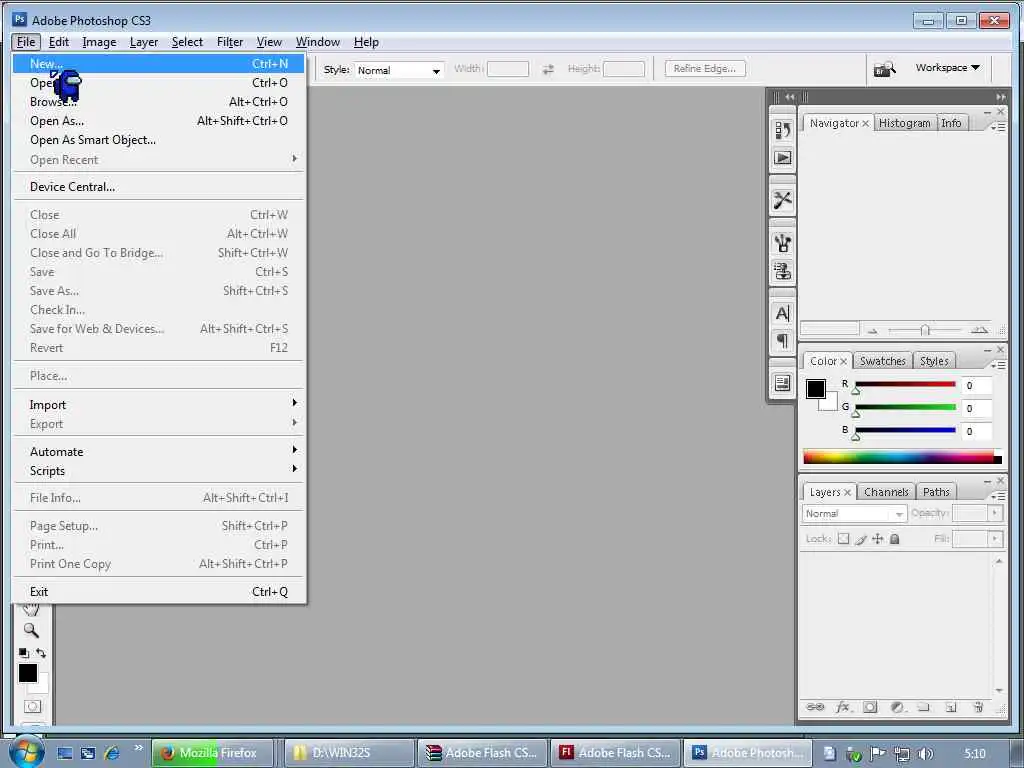Open the Clone Source panel icon
This screenshot has width=1024, height=768.
[x=782, y=270]
